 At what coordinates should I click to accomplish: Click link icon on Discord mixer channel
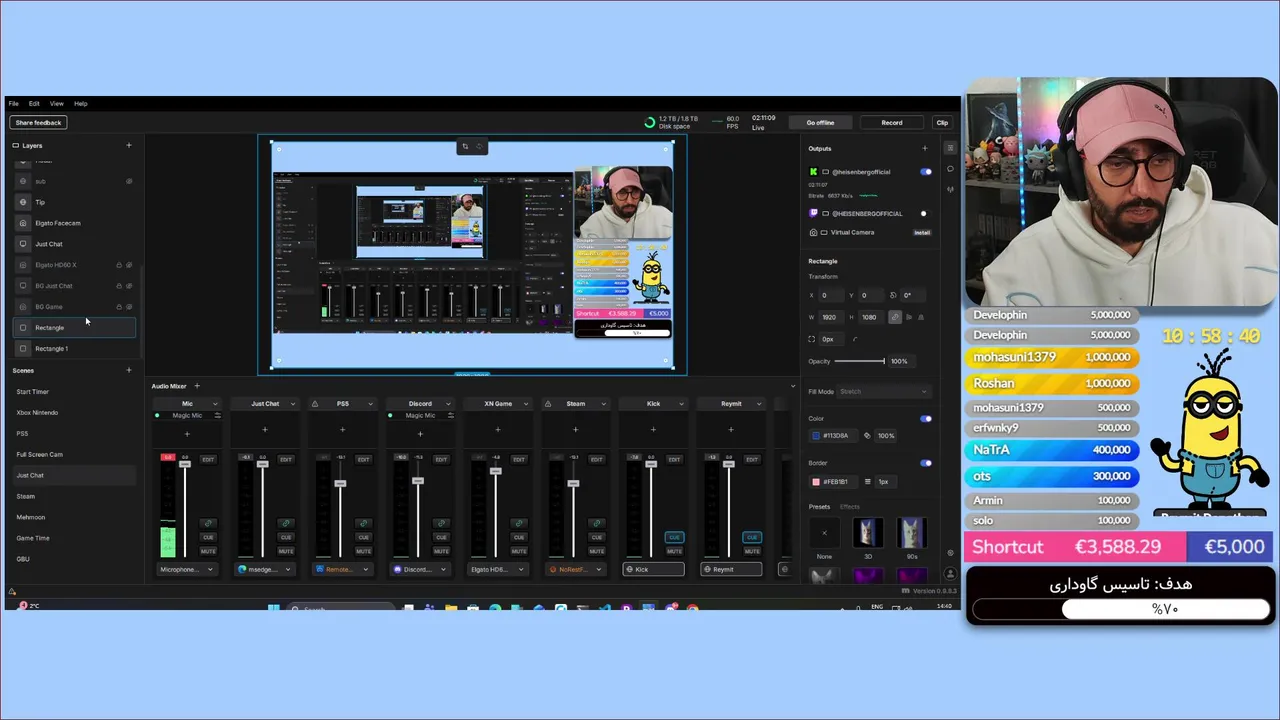coord(441,523)
